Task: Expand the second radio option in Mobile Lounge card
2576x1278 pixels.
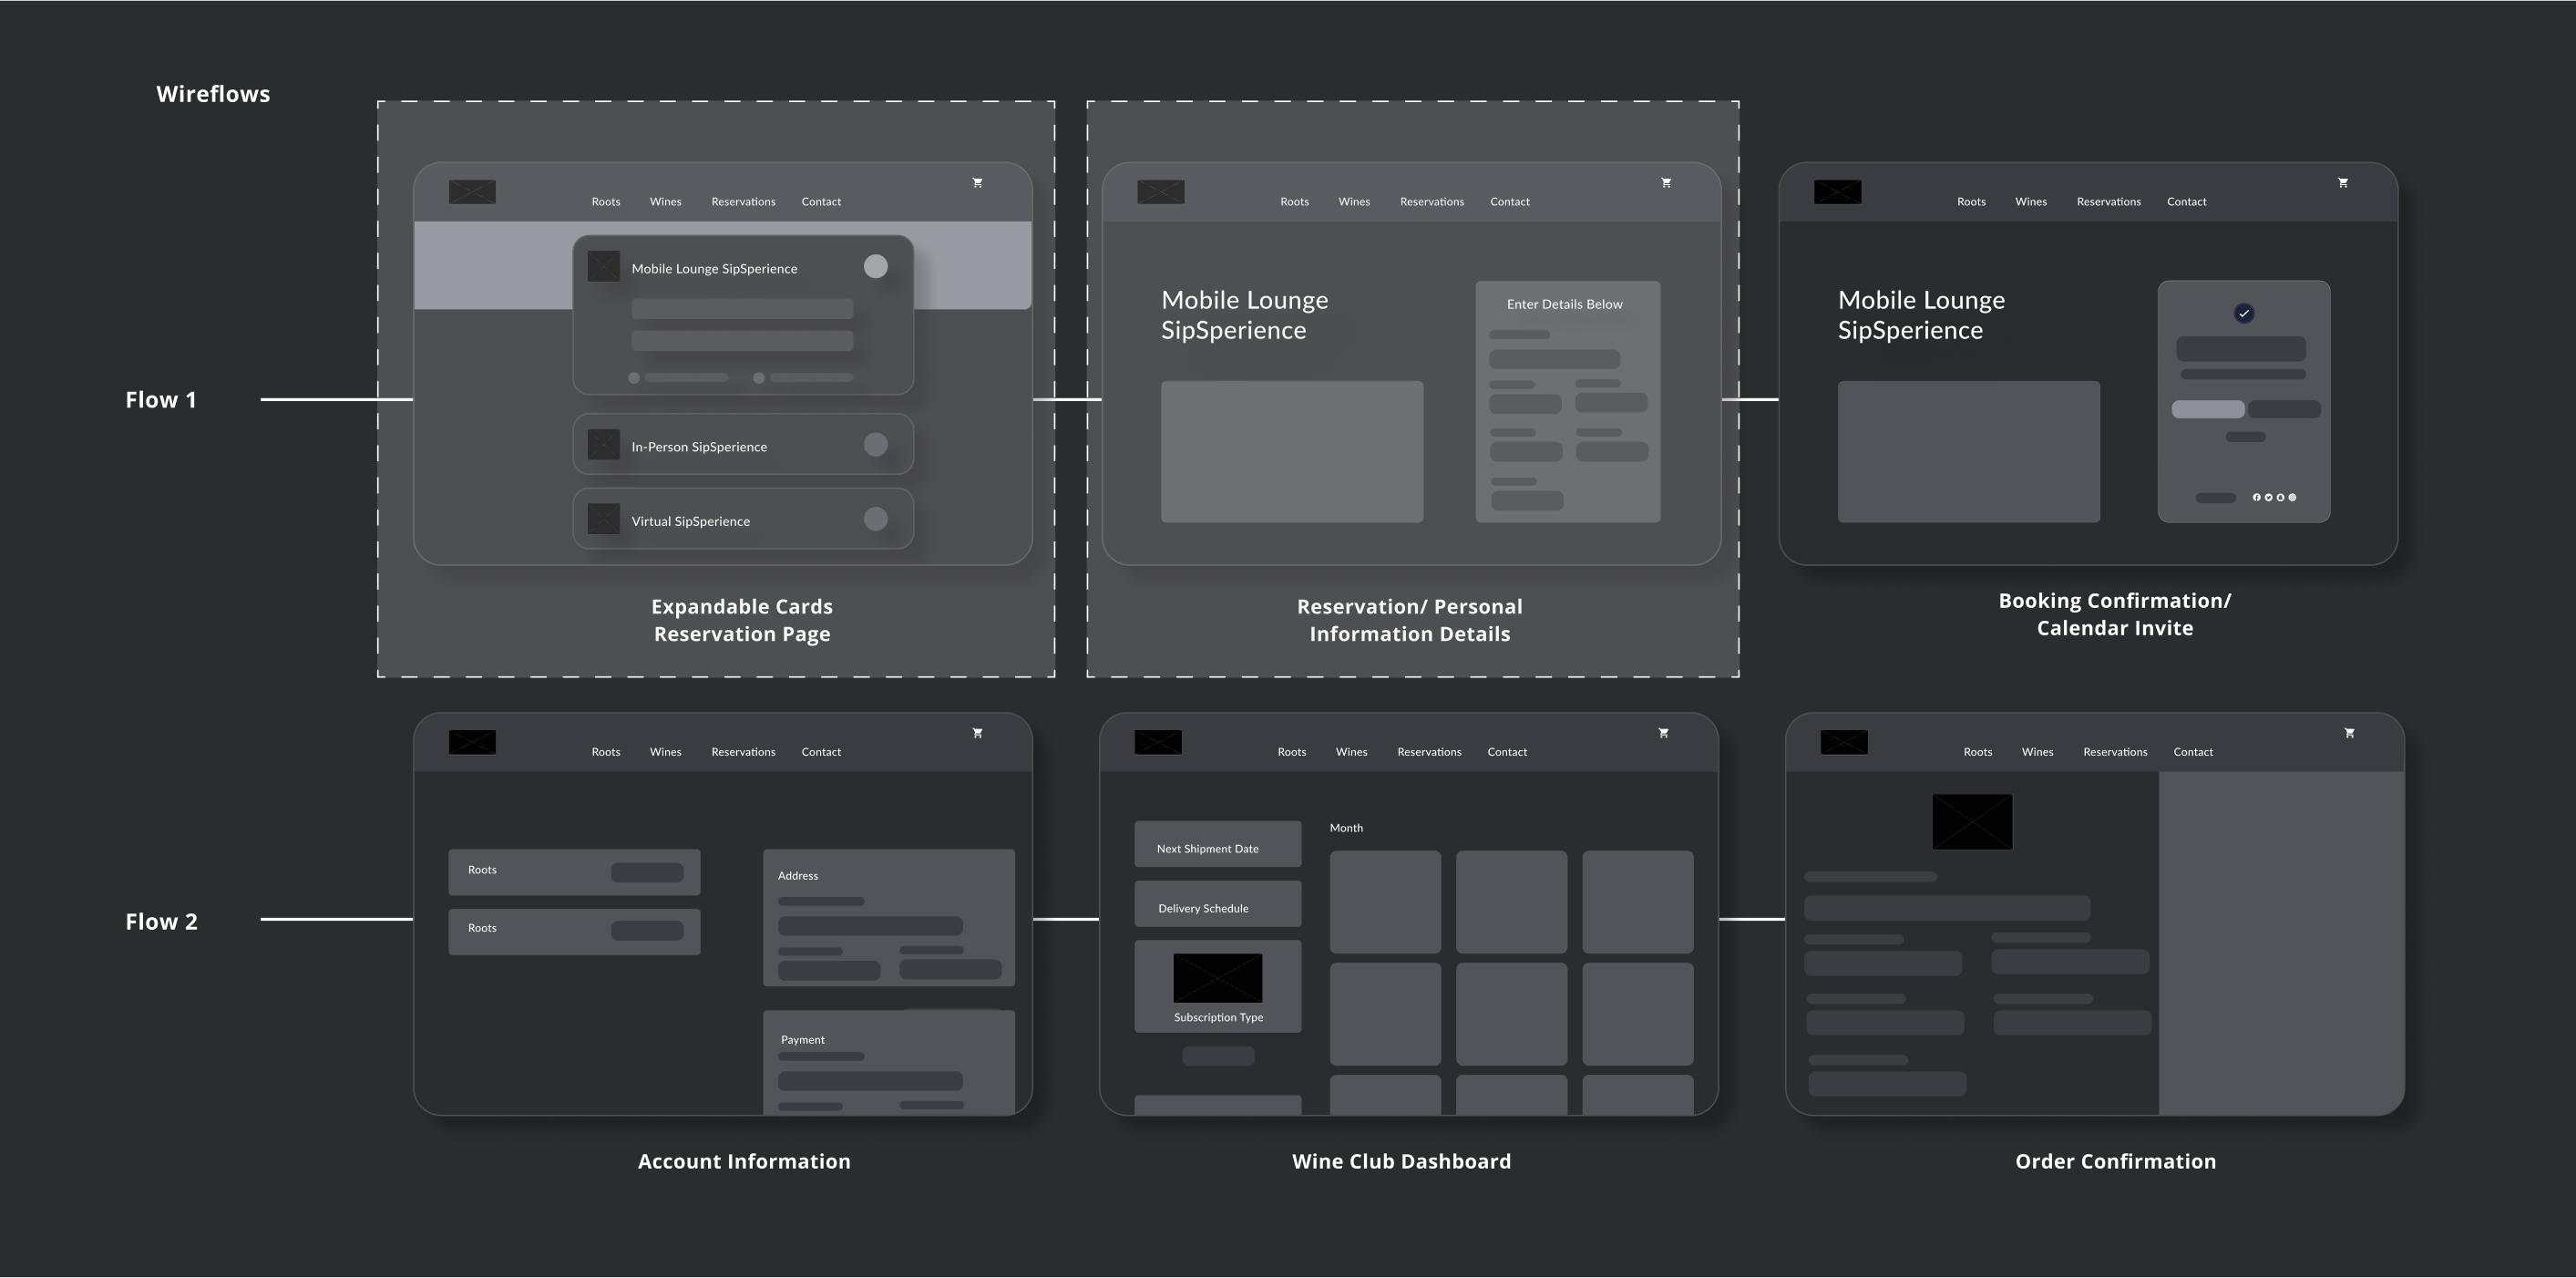Action: 759,378
